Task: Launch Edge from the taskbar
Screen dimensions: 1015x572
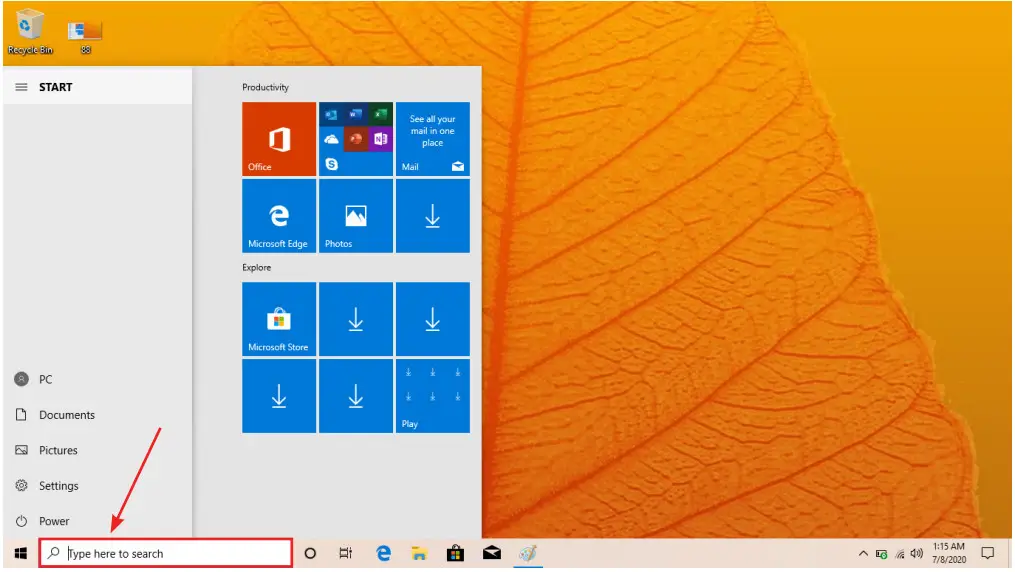Action: tap(383, 553)
